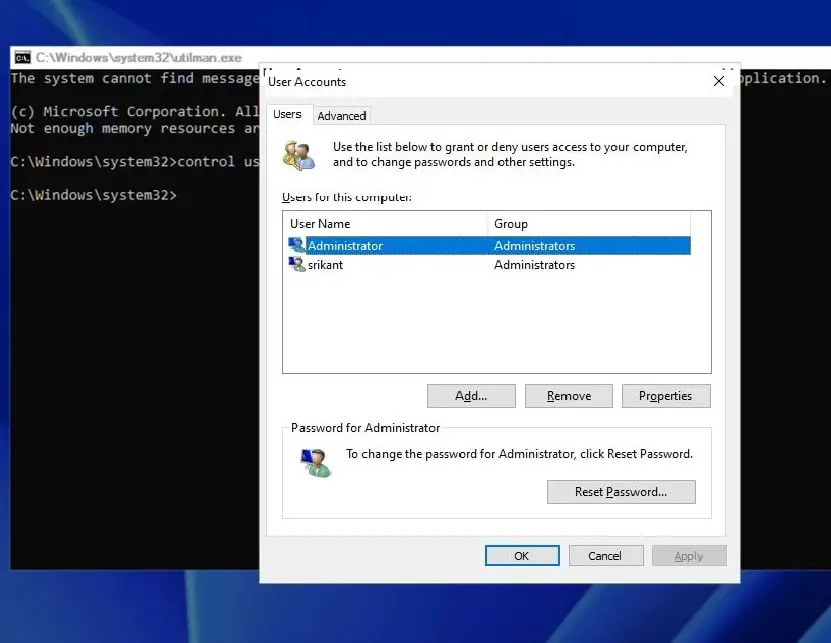The height and width of the screenshot is (643, 831).
Task: Click the 'control us' command line in the console
Action: (135, 162)
